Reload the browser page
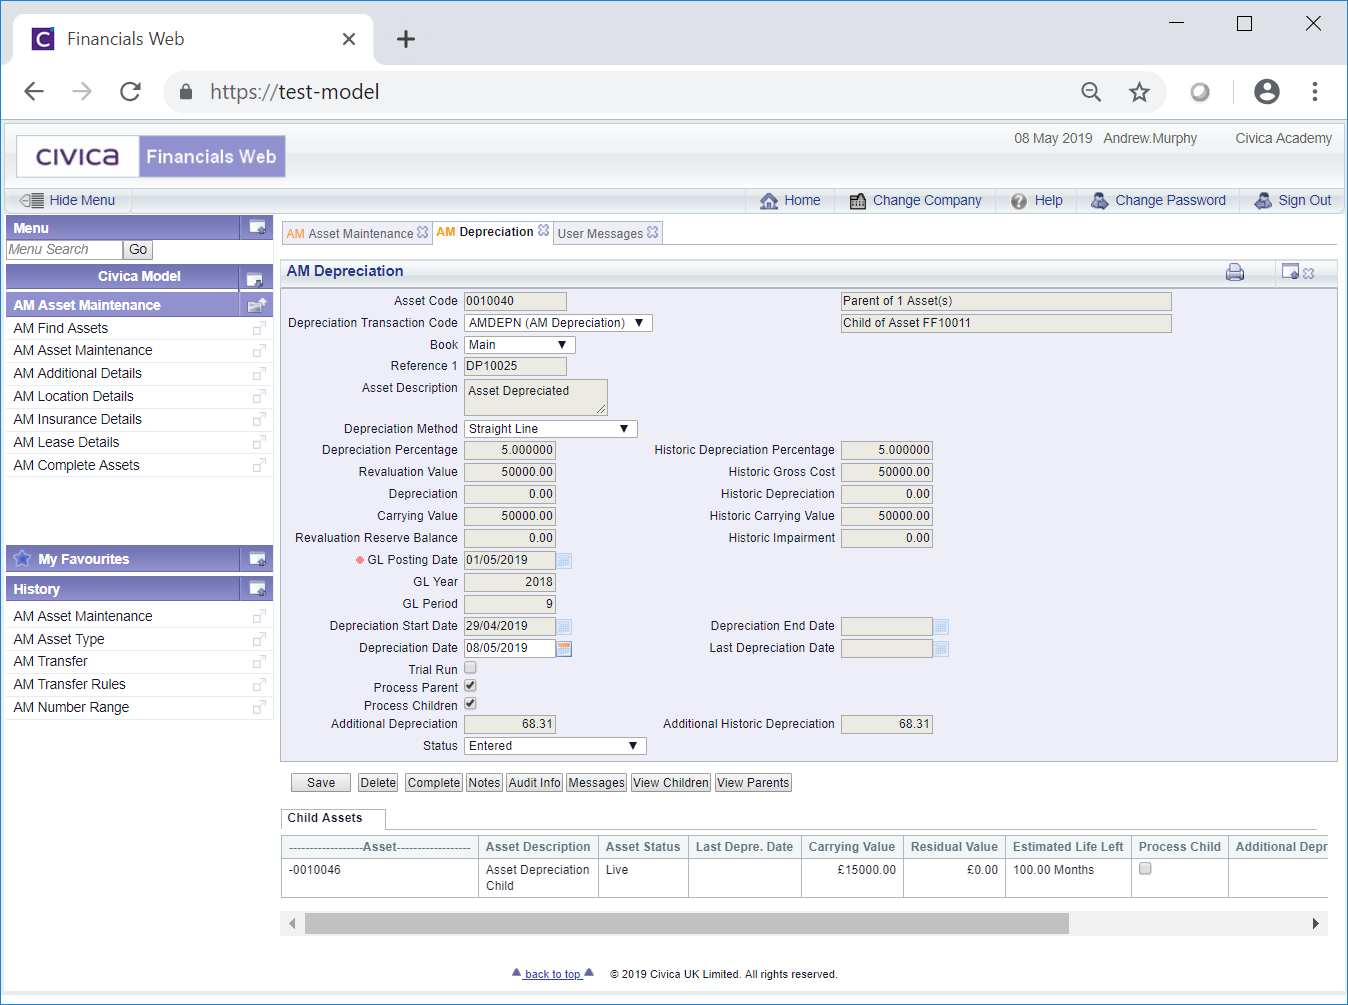Image resolution: width=1348 pixels, height=1005 pixels. [130, 92]
